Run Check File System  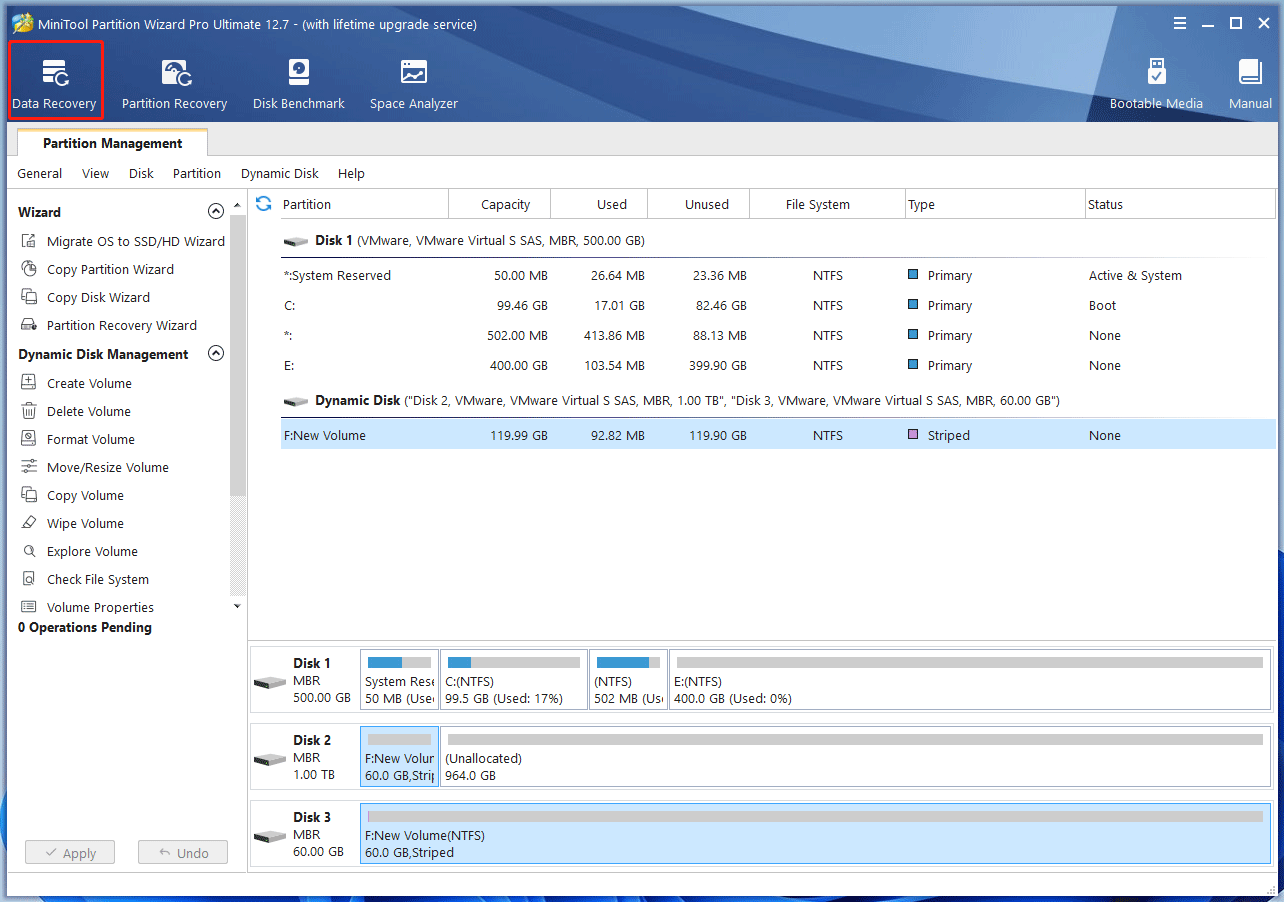click(x=84, y=579)
